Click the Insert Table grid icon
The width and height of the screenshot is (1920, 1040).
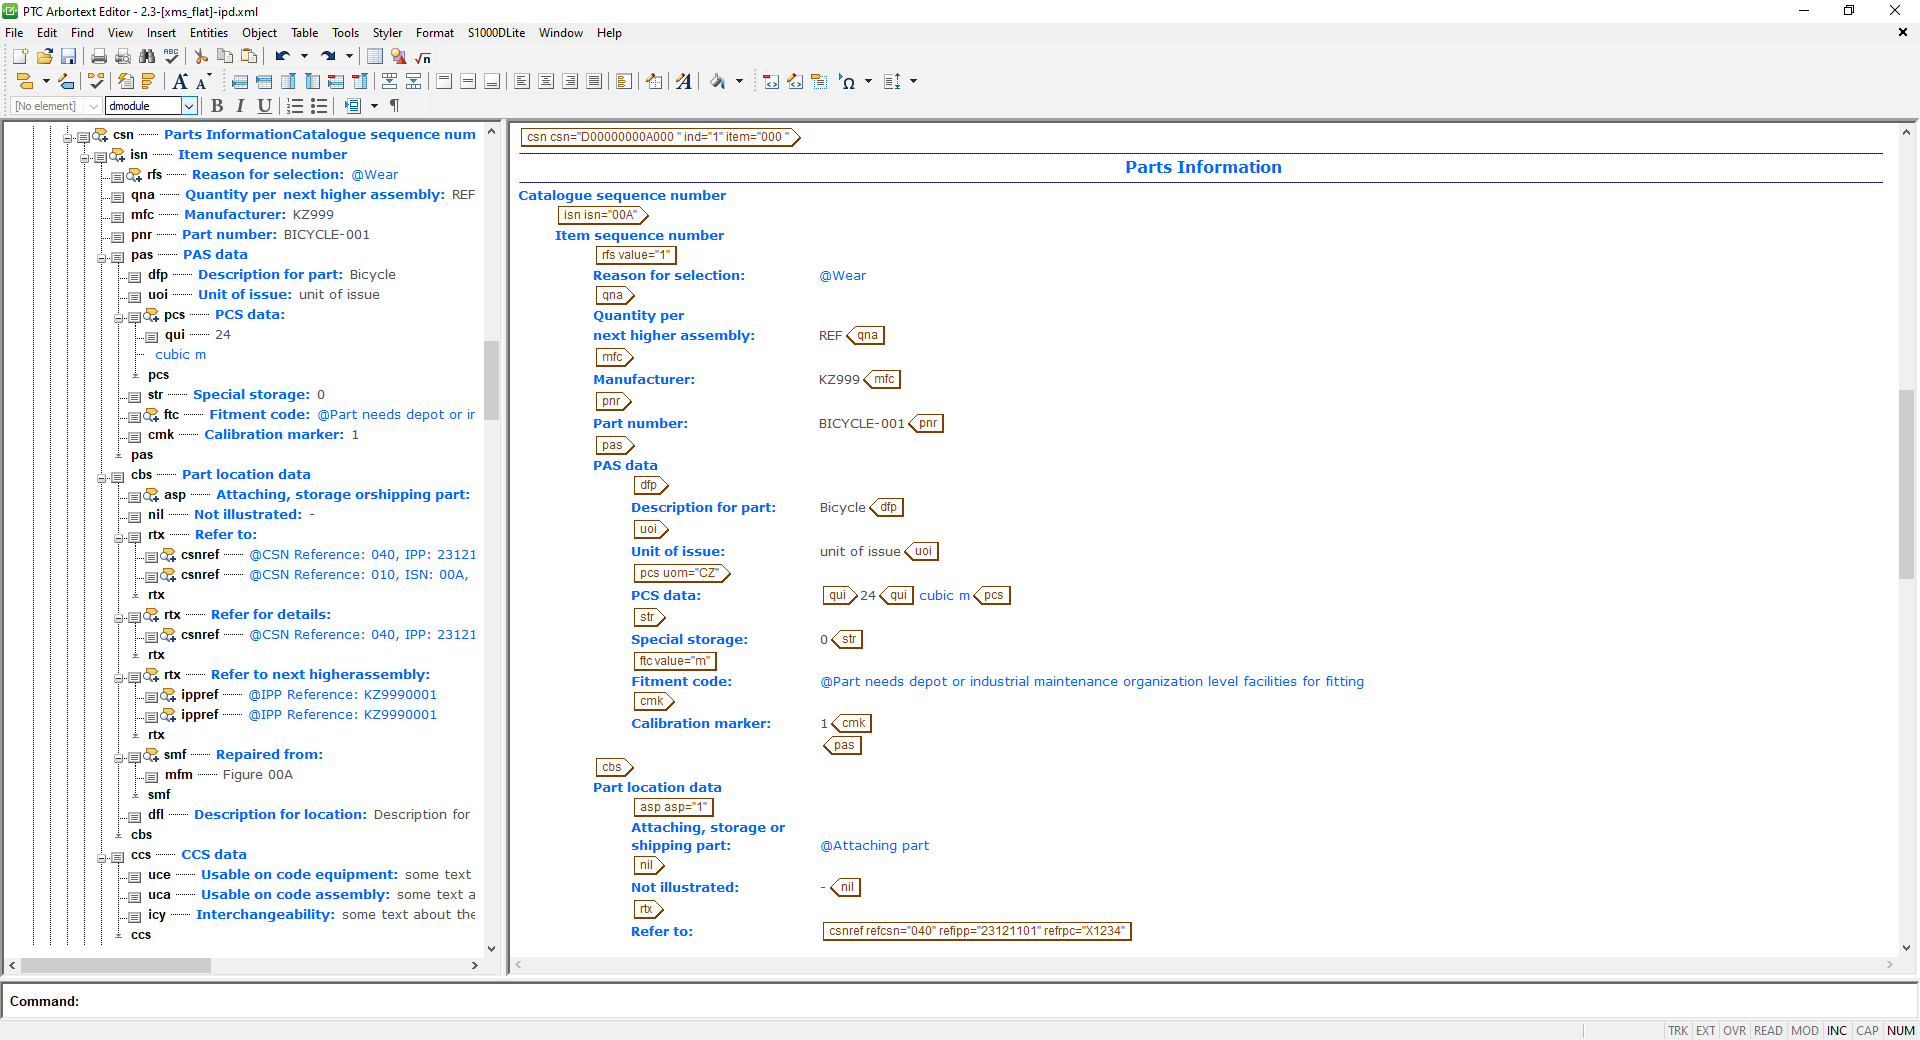(x=374, y=57)
